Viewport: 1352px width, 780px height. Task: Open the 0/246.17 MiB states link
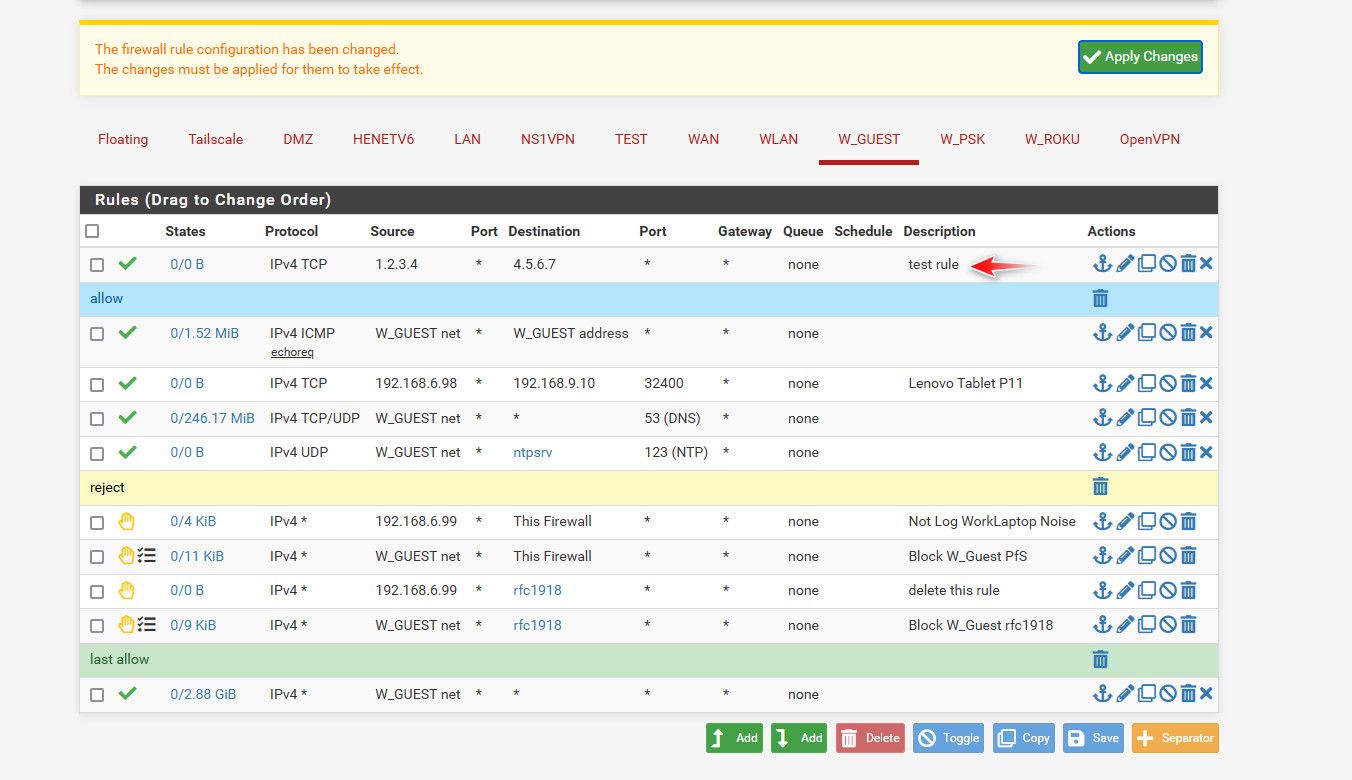212,418
